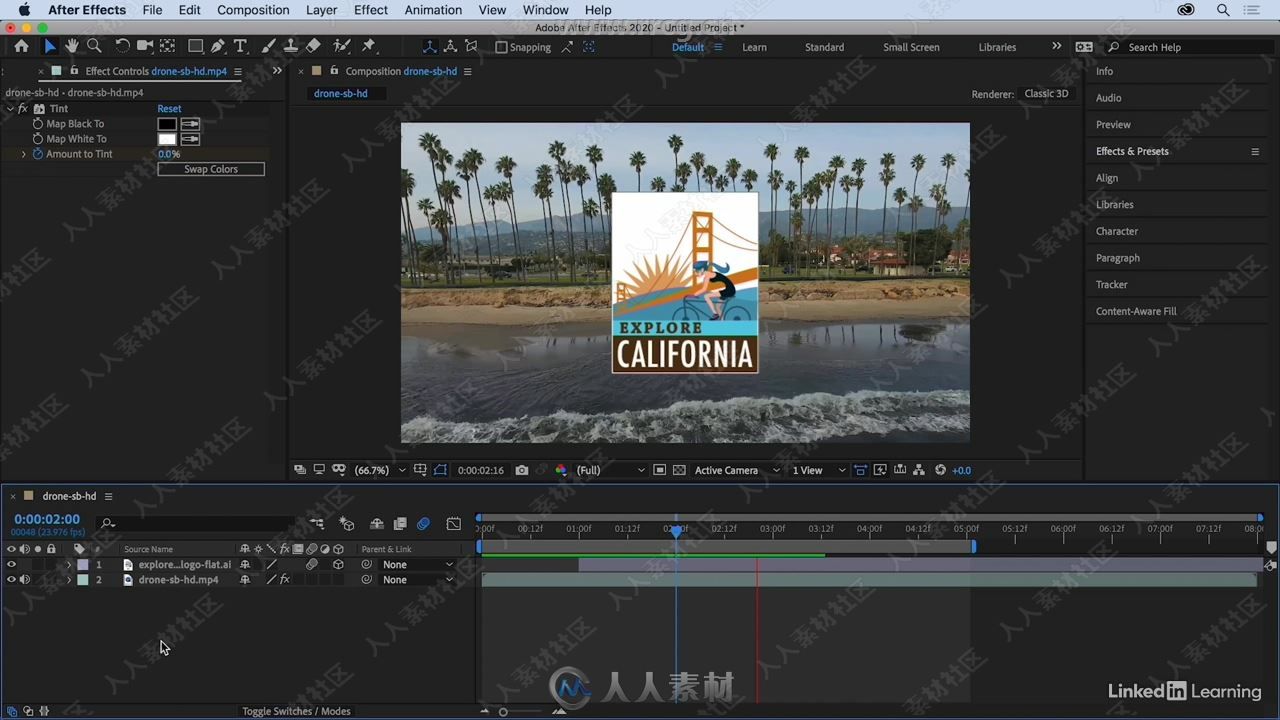Open 1 View layout dropdown
Image resolution: width=1280 pixels, height=720 pixels.
[818, 470]
